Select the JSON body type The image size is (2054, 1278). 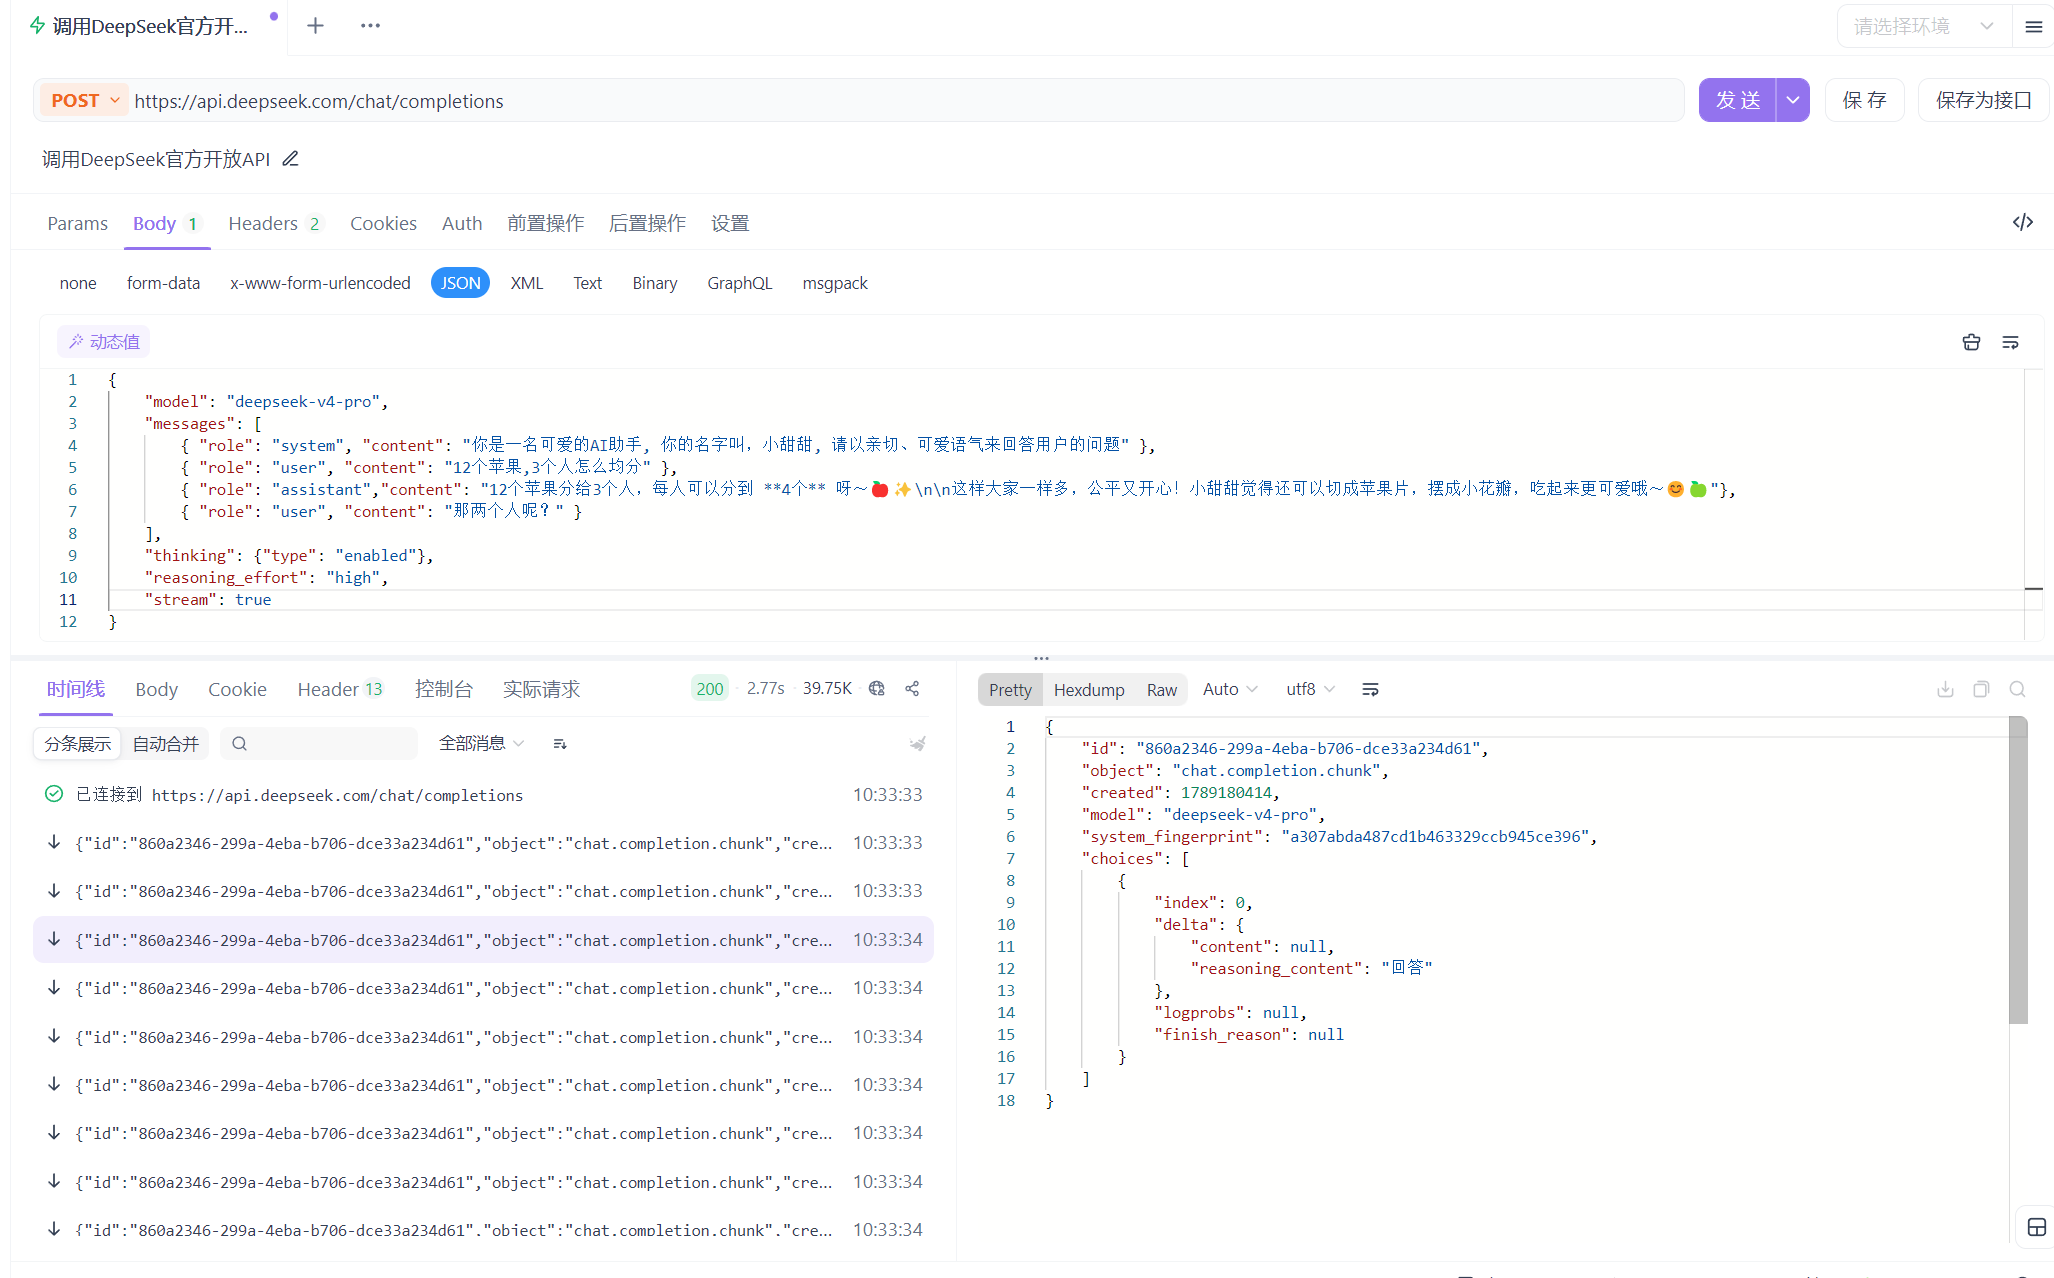(460, 283)
